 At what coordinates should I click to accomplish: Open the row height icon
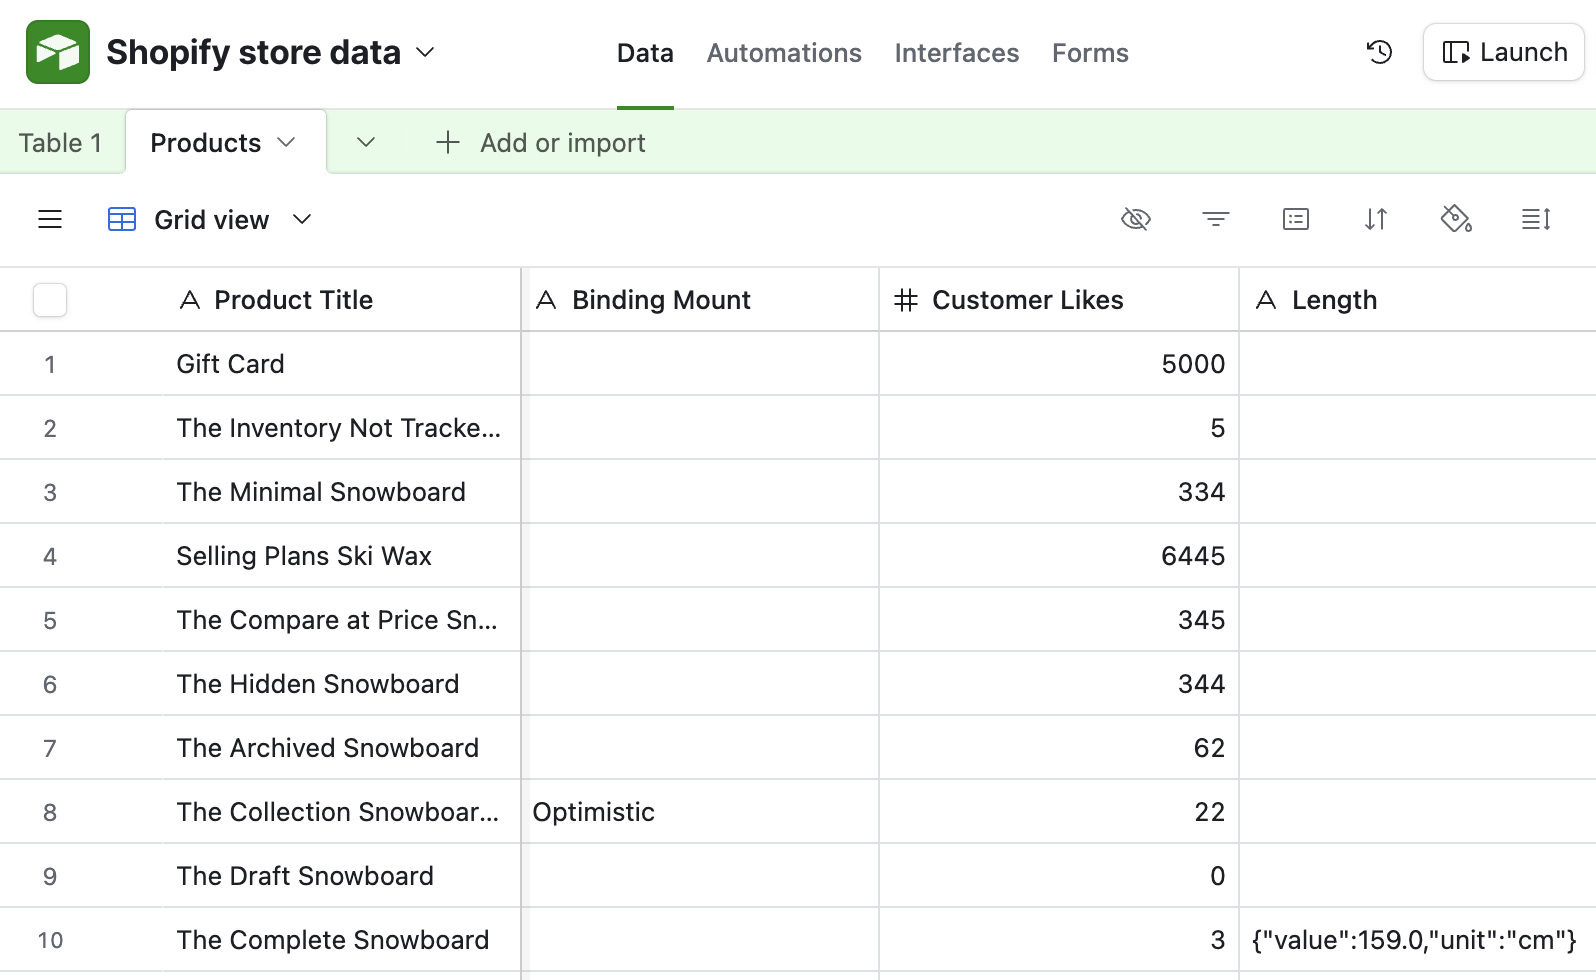pos(1535,219)
